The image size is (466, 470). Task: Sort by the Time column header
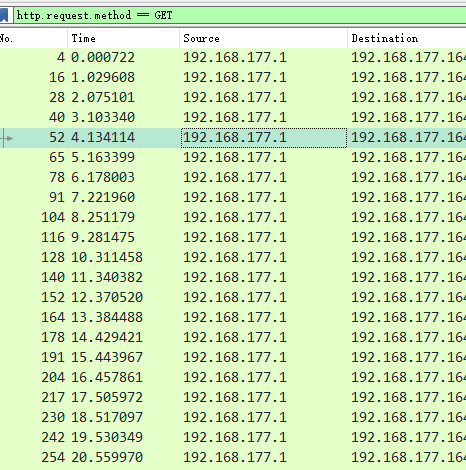coord(123,38)
